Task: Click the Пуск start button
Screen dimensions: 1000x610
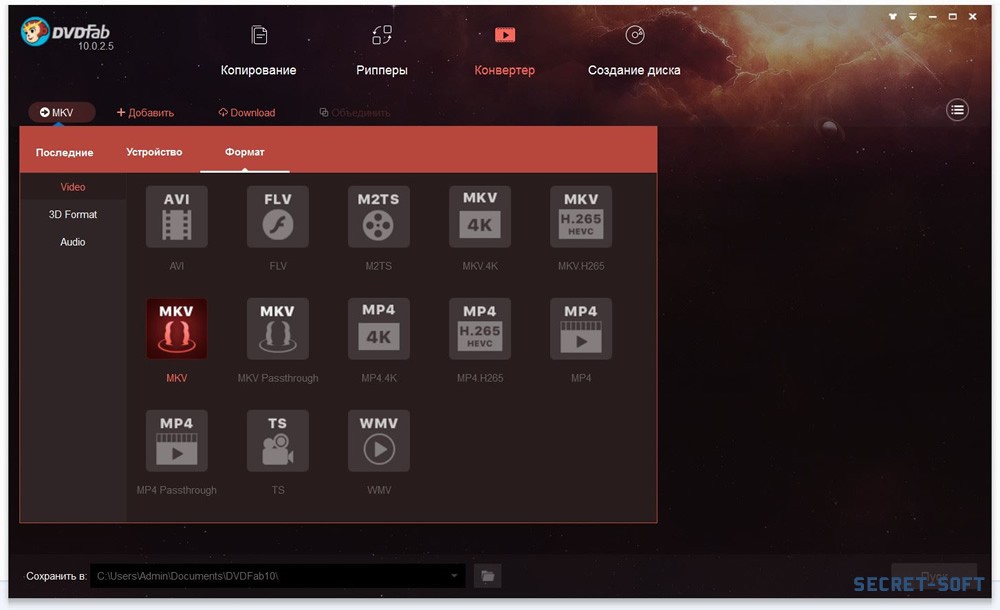Action: pos(934,576)
